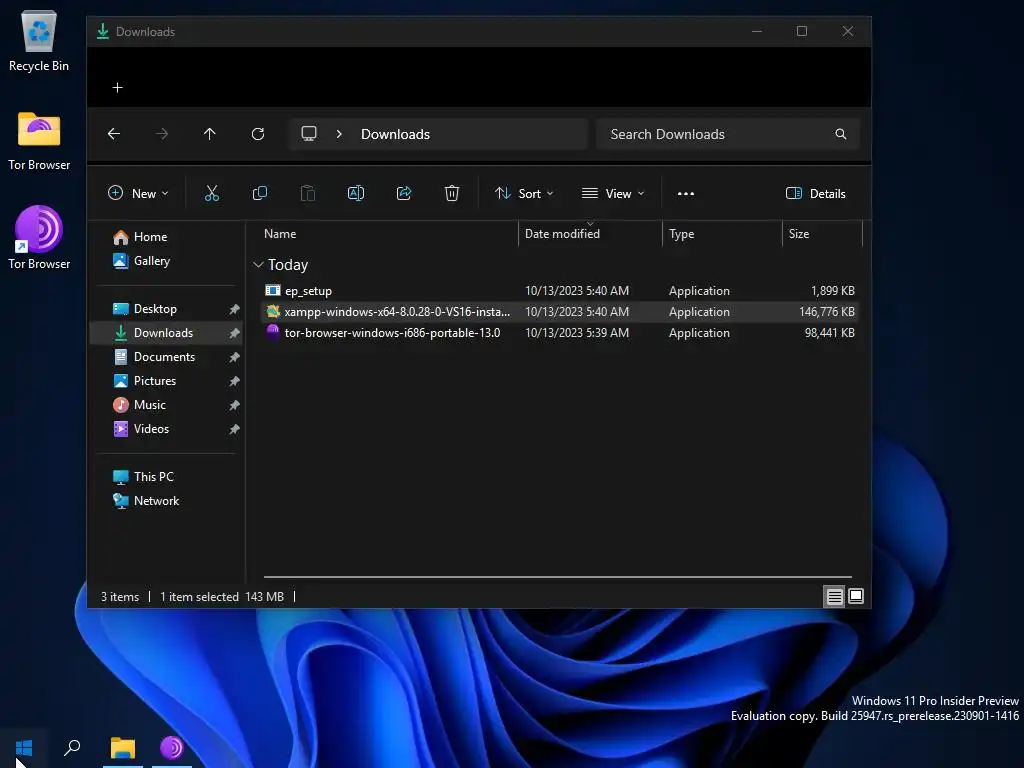Image resolution: width=1024 pixels, height=768 pixels.
Task: Click the 98,441 KB size cell
Action: point(829,332)
